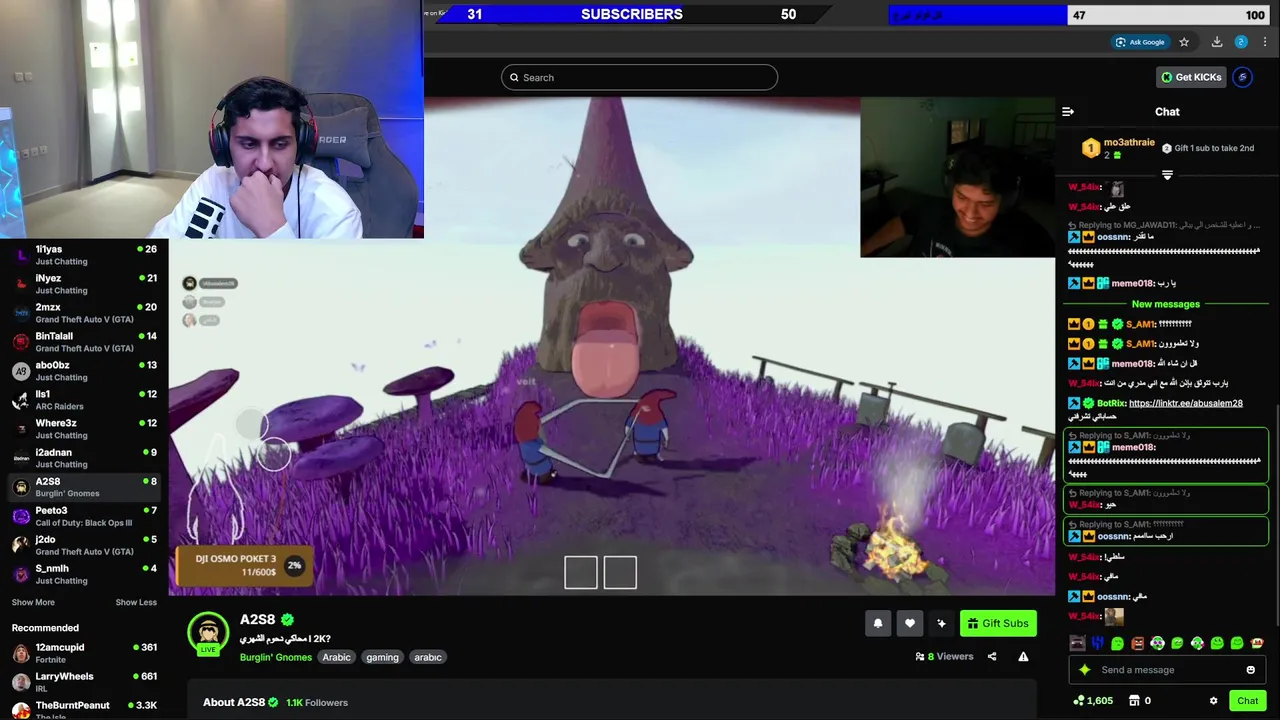Click the bookmark star icon in browser
1280x720 pixels.
[1184, 42]
